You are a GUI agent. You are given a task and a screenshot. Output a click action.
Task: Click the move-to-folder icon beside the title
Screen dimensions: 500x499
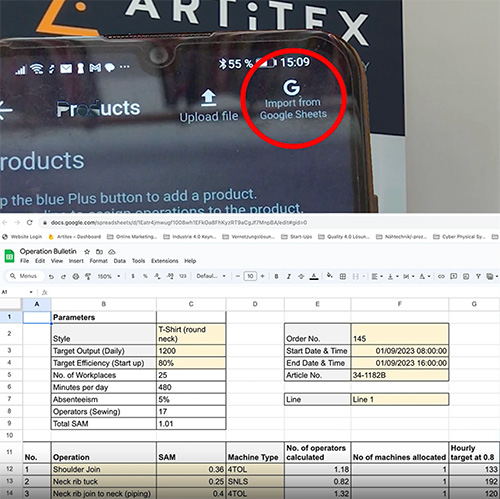tap(99, 252)
